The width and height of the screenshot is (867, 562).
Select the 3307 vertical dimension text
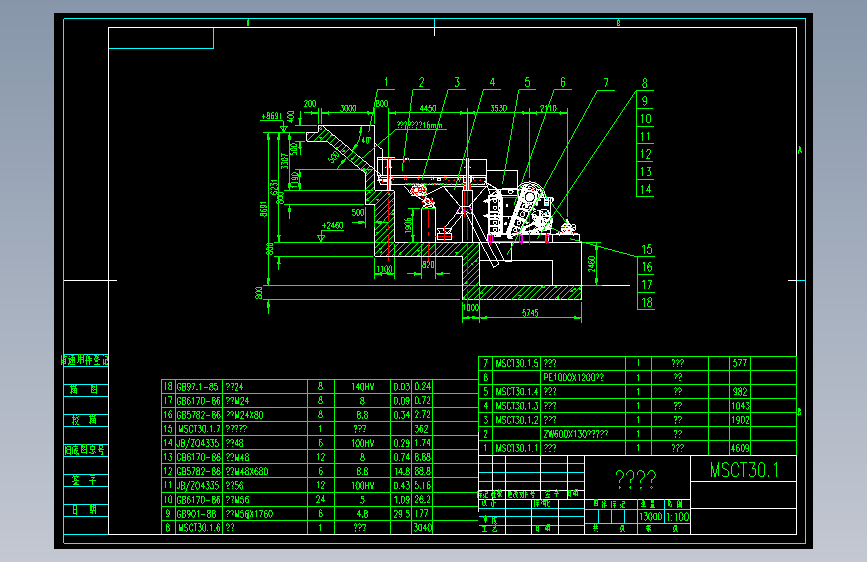[x=284, y=162]
